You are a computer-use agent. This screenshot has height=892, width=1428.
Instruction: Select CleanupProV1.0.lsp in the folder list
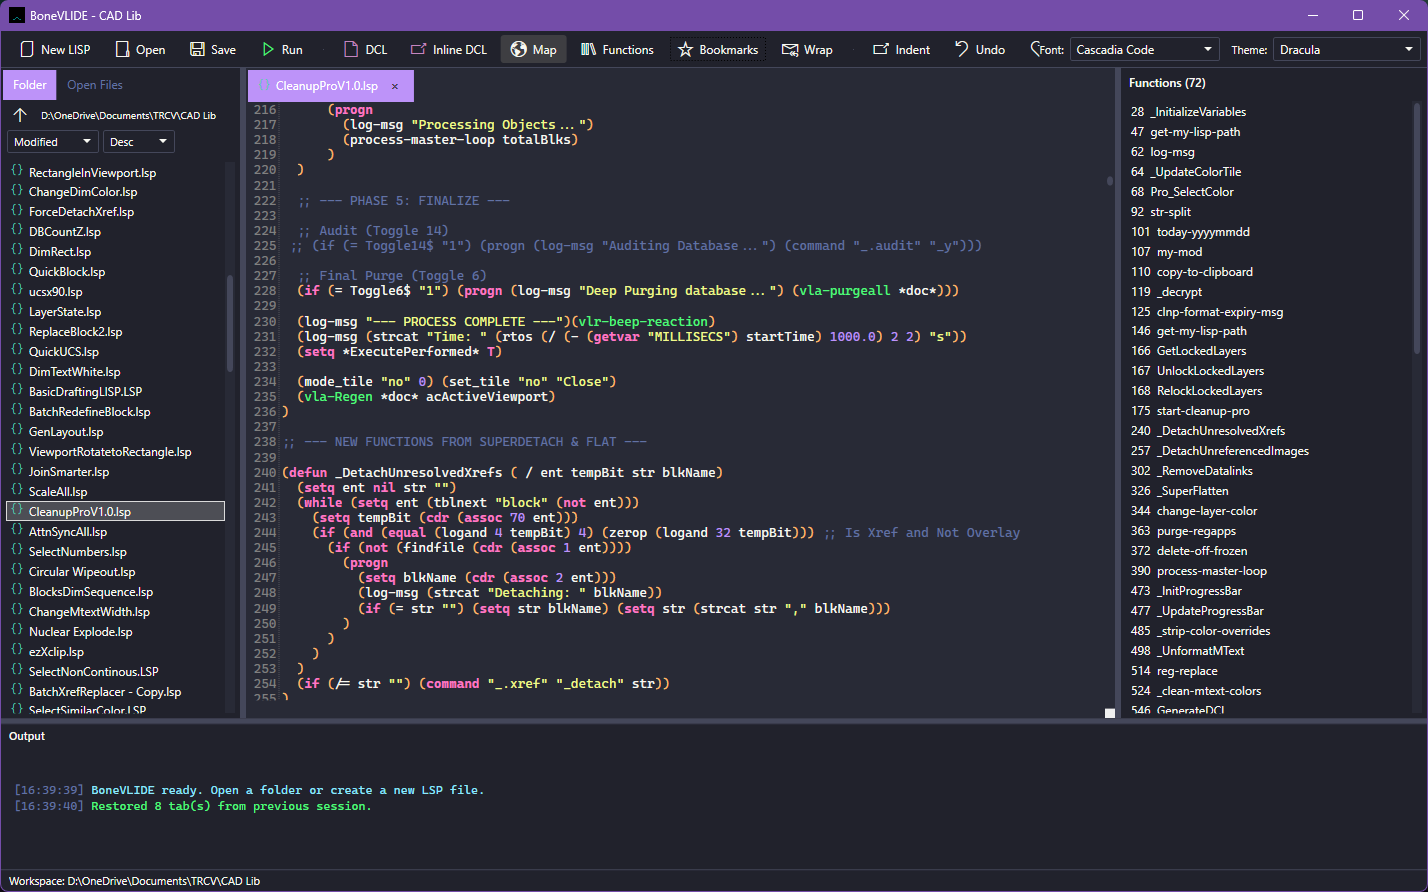pos(115,512)
